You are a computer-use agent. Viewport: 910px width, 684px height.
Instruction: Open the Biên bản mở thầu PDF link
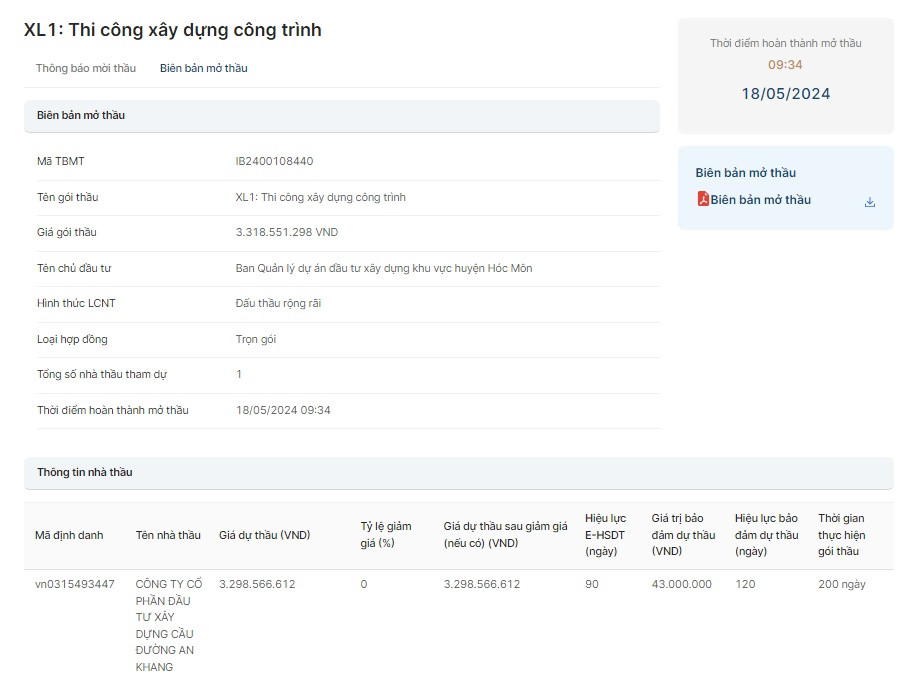coord(760,200)
